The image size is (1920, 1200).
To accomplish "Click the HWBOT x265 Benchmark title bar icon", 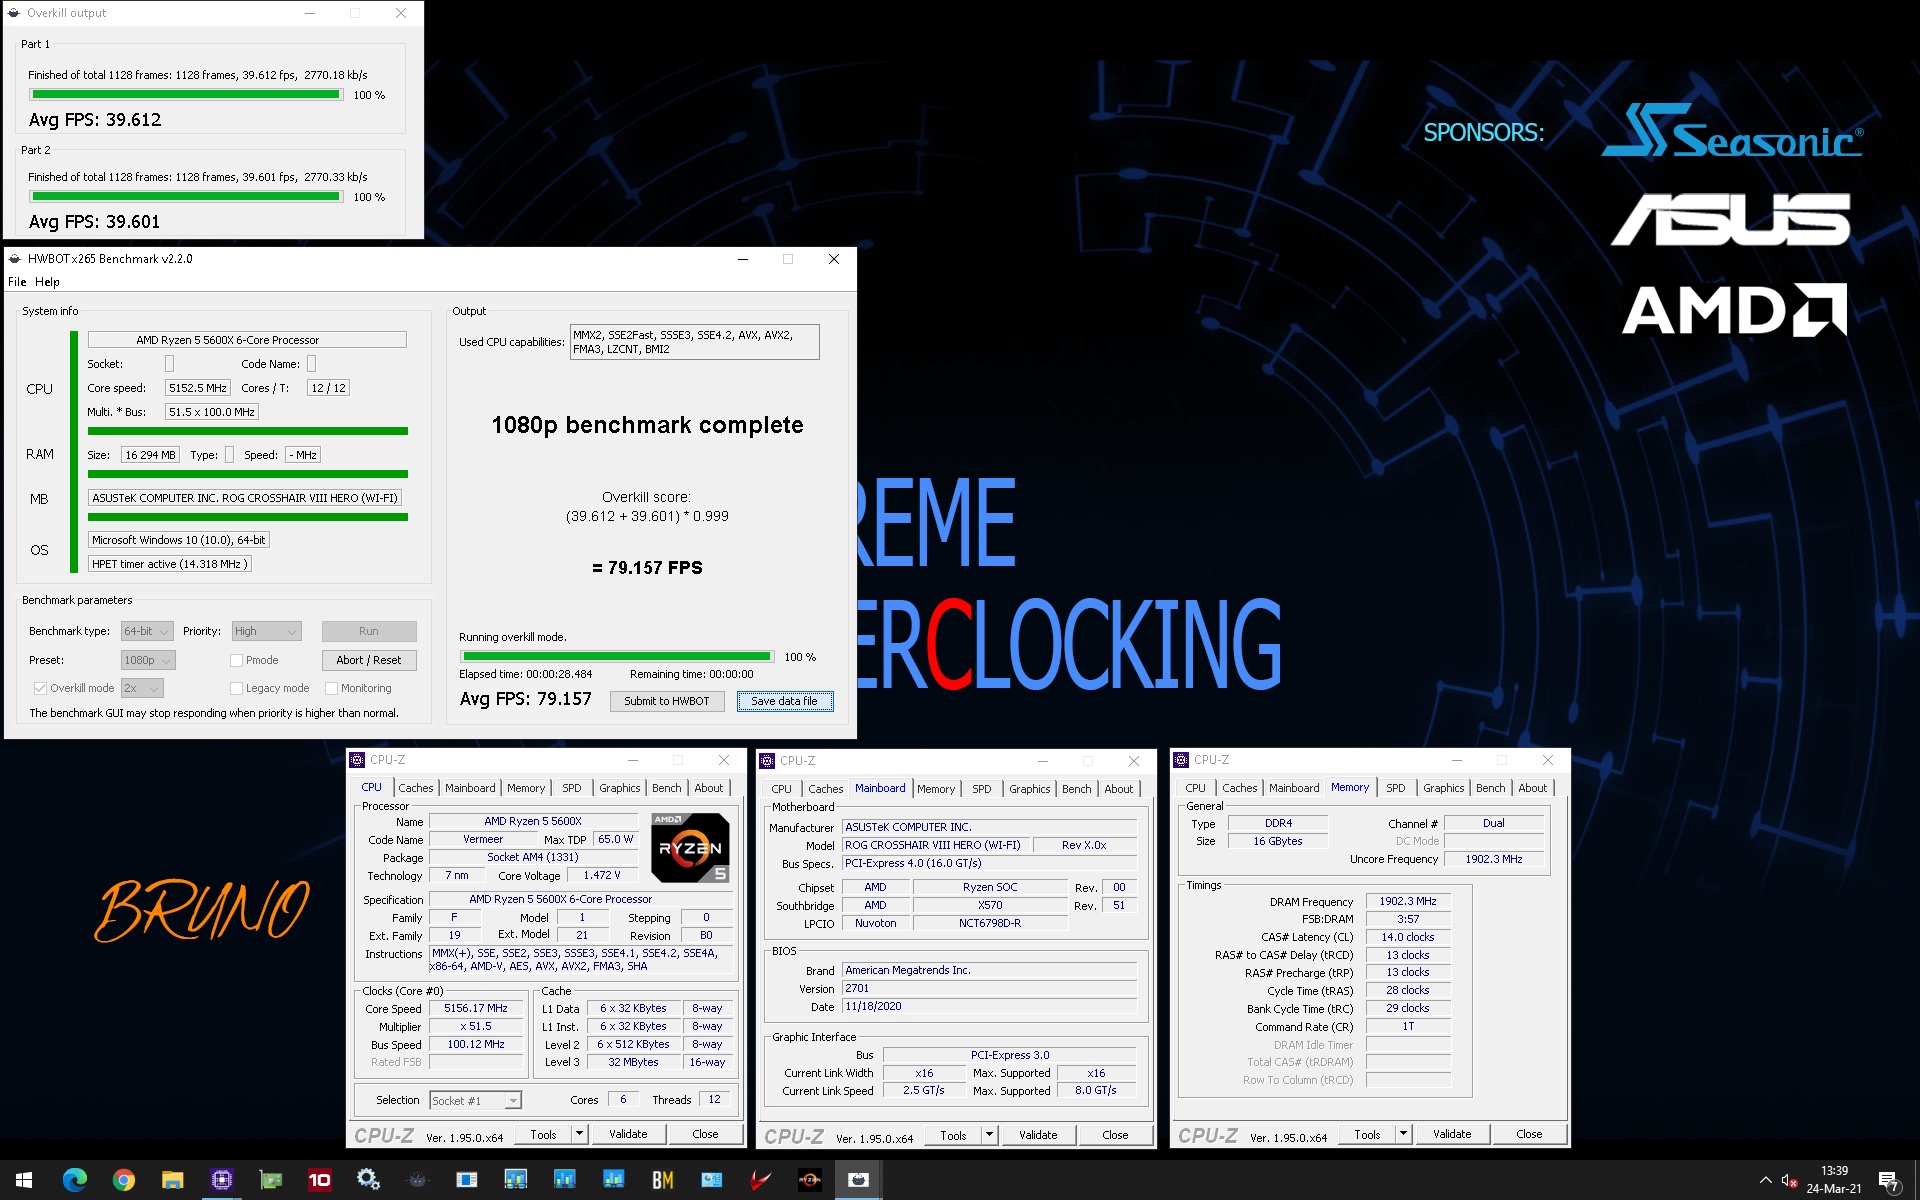I will (15, 259).
